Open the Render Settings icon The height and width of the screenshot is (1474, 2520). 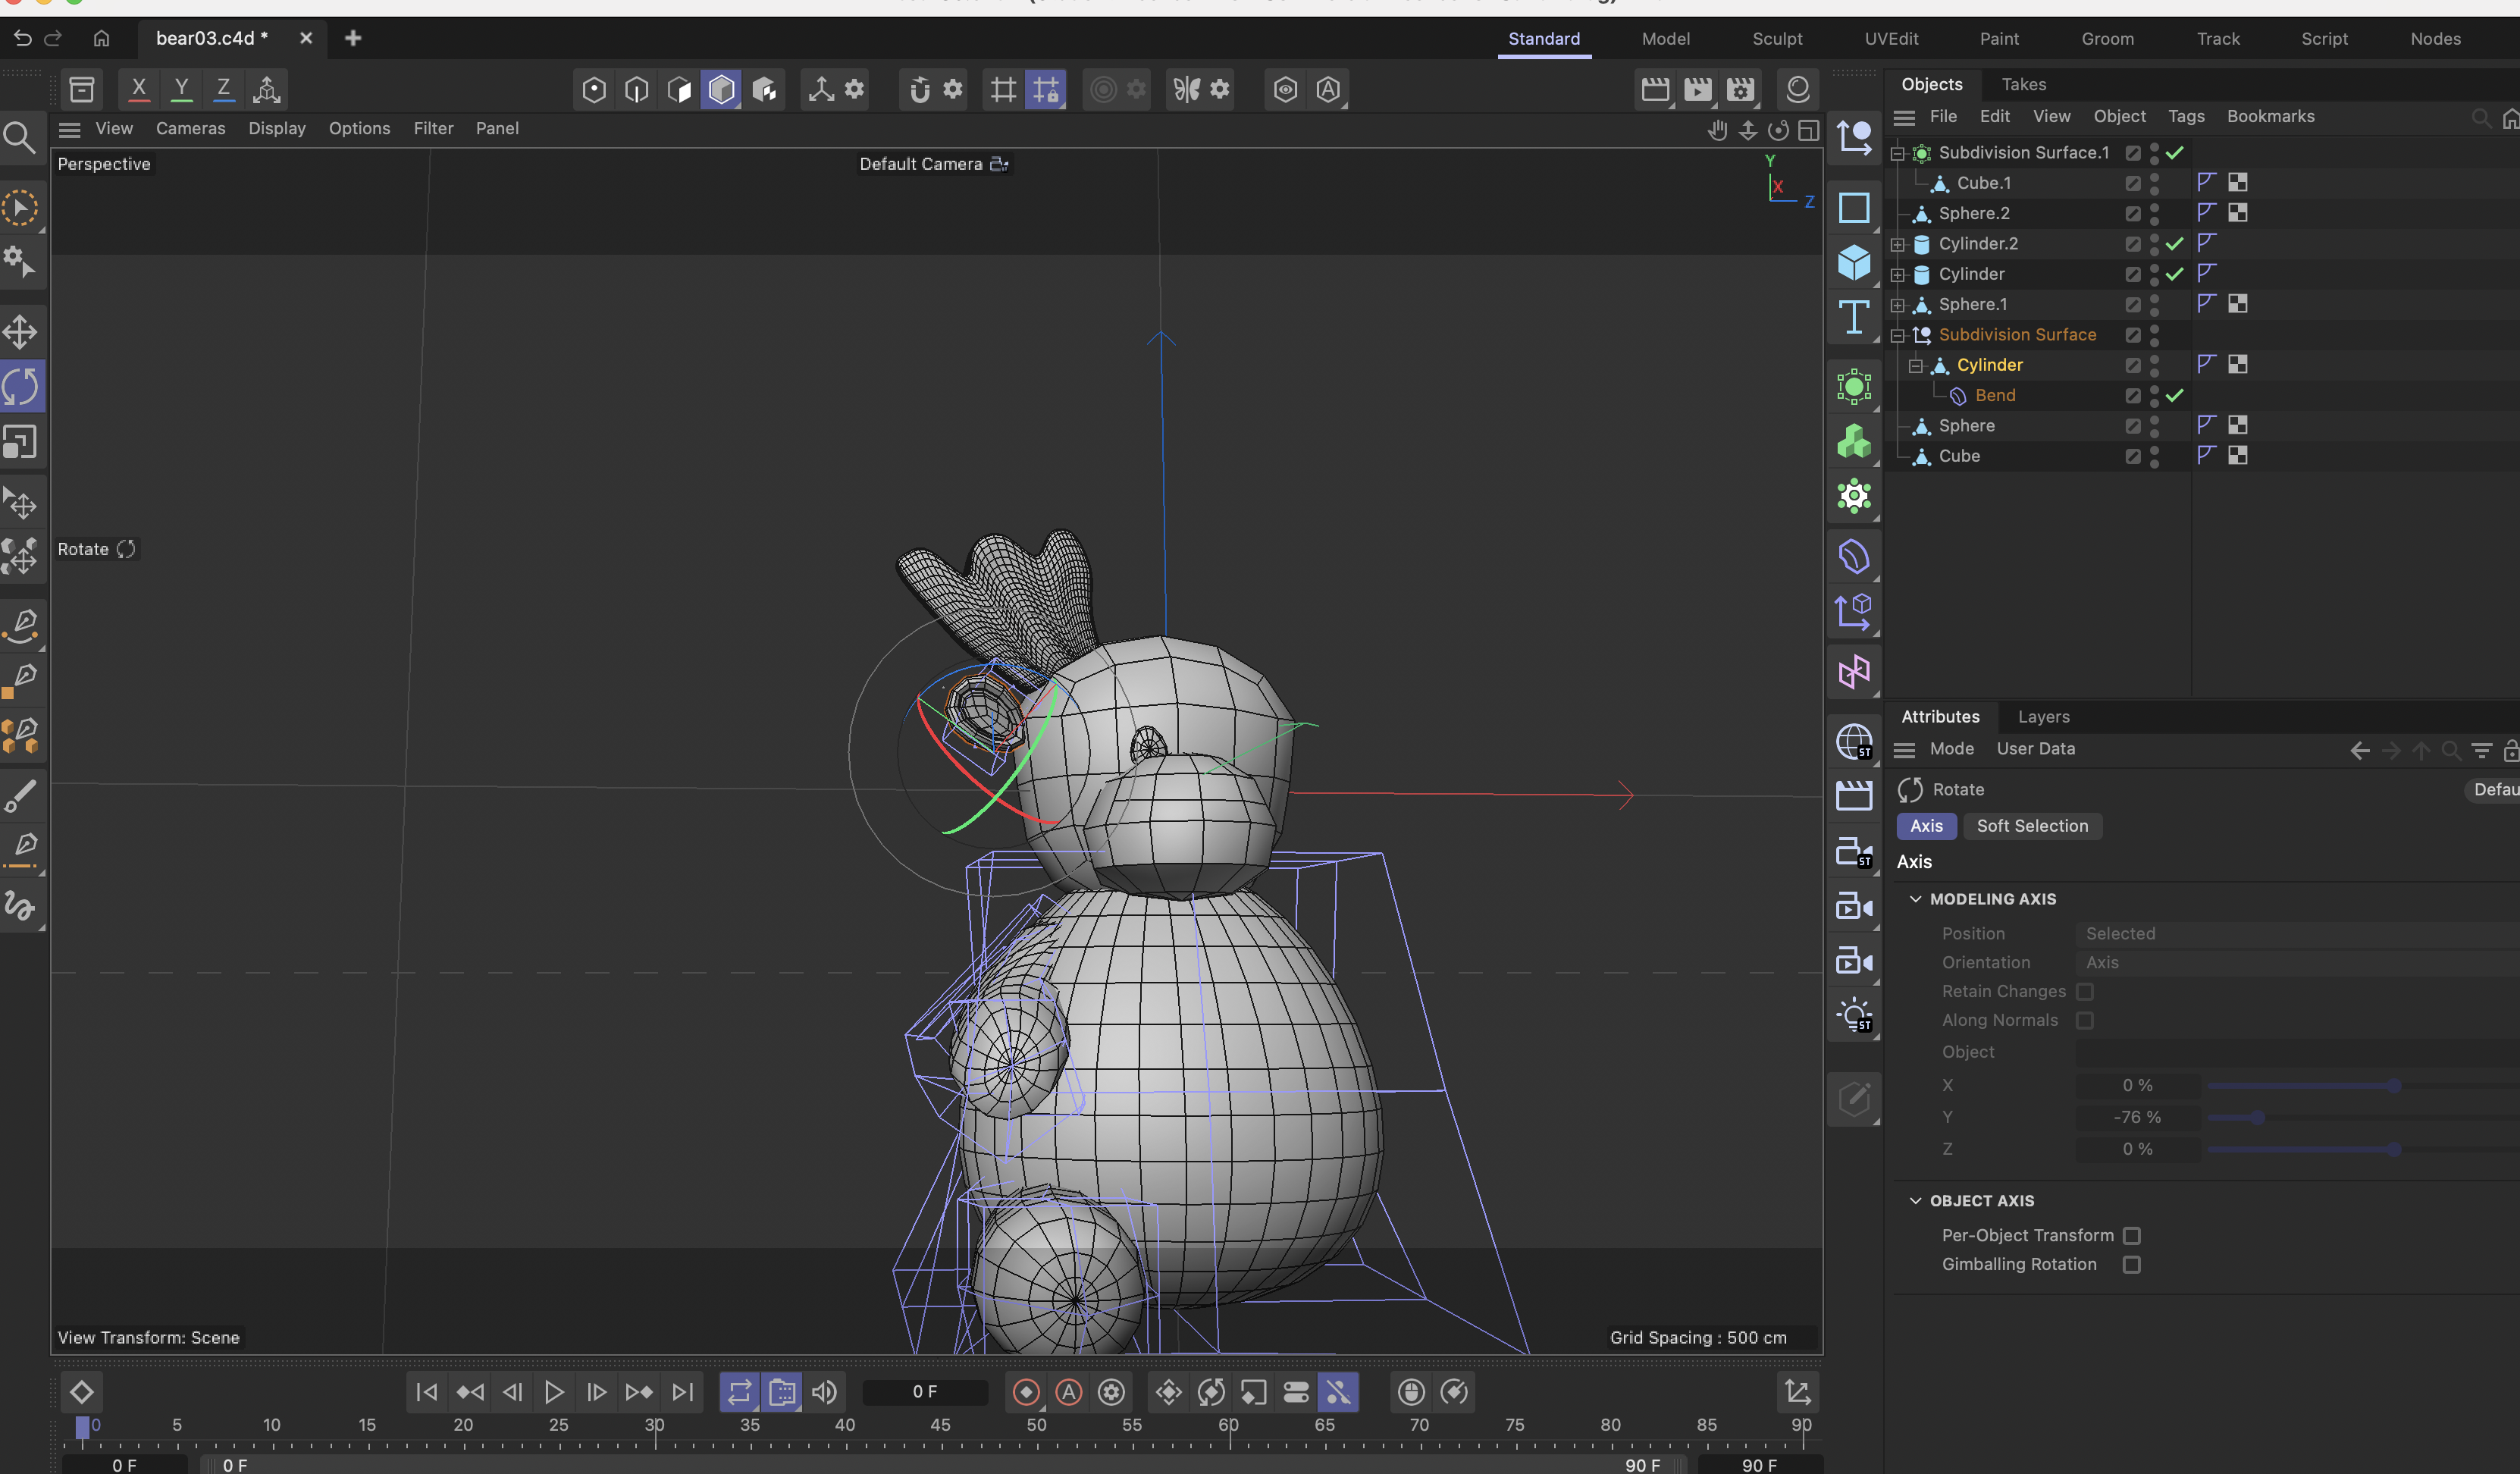coord(1740,89)
